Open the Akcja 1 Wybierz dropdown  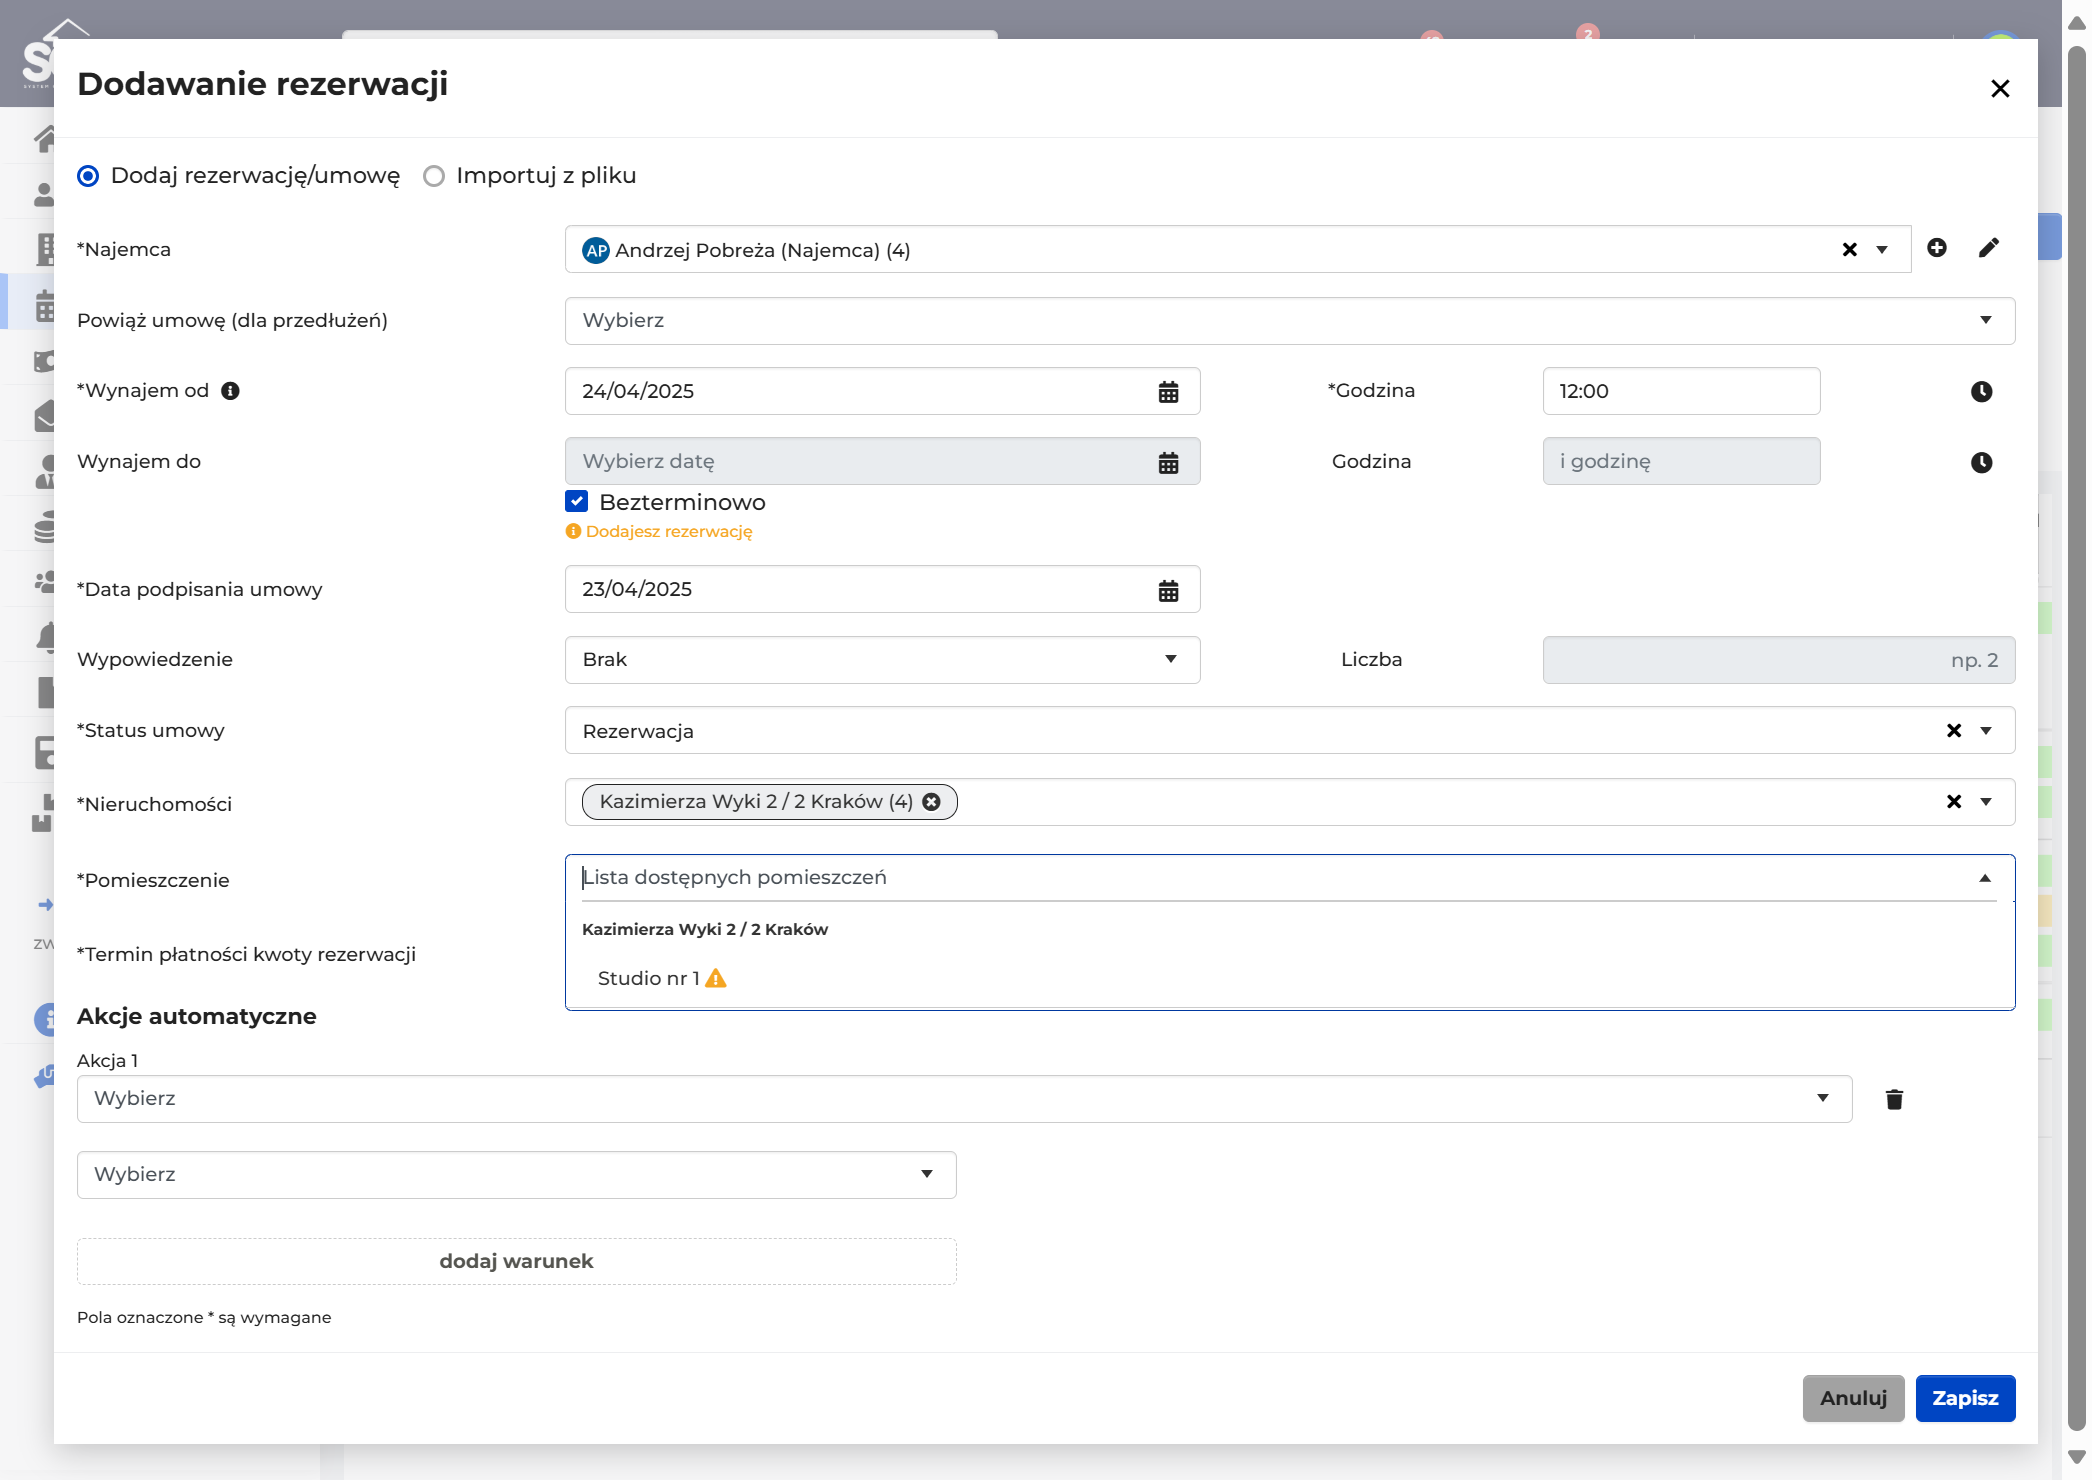point(964,1099)
